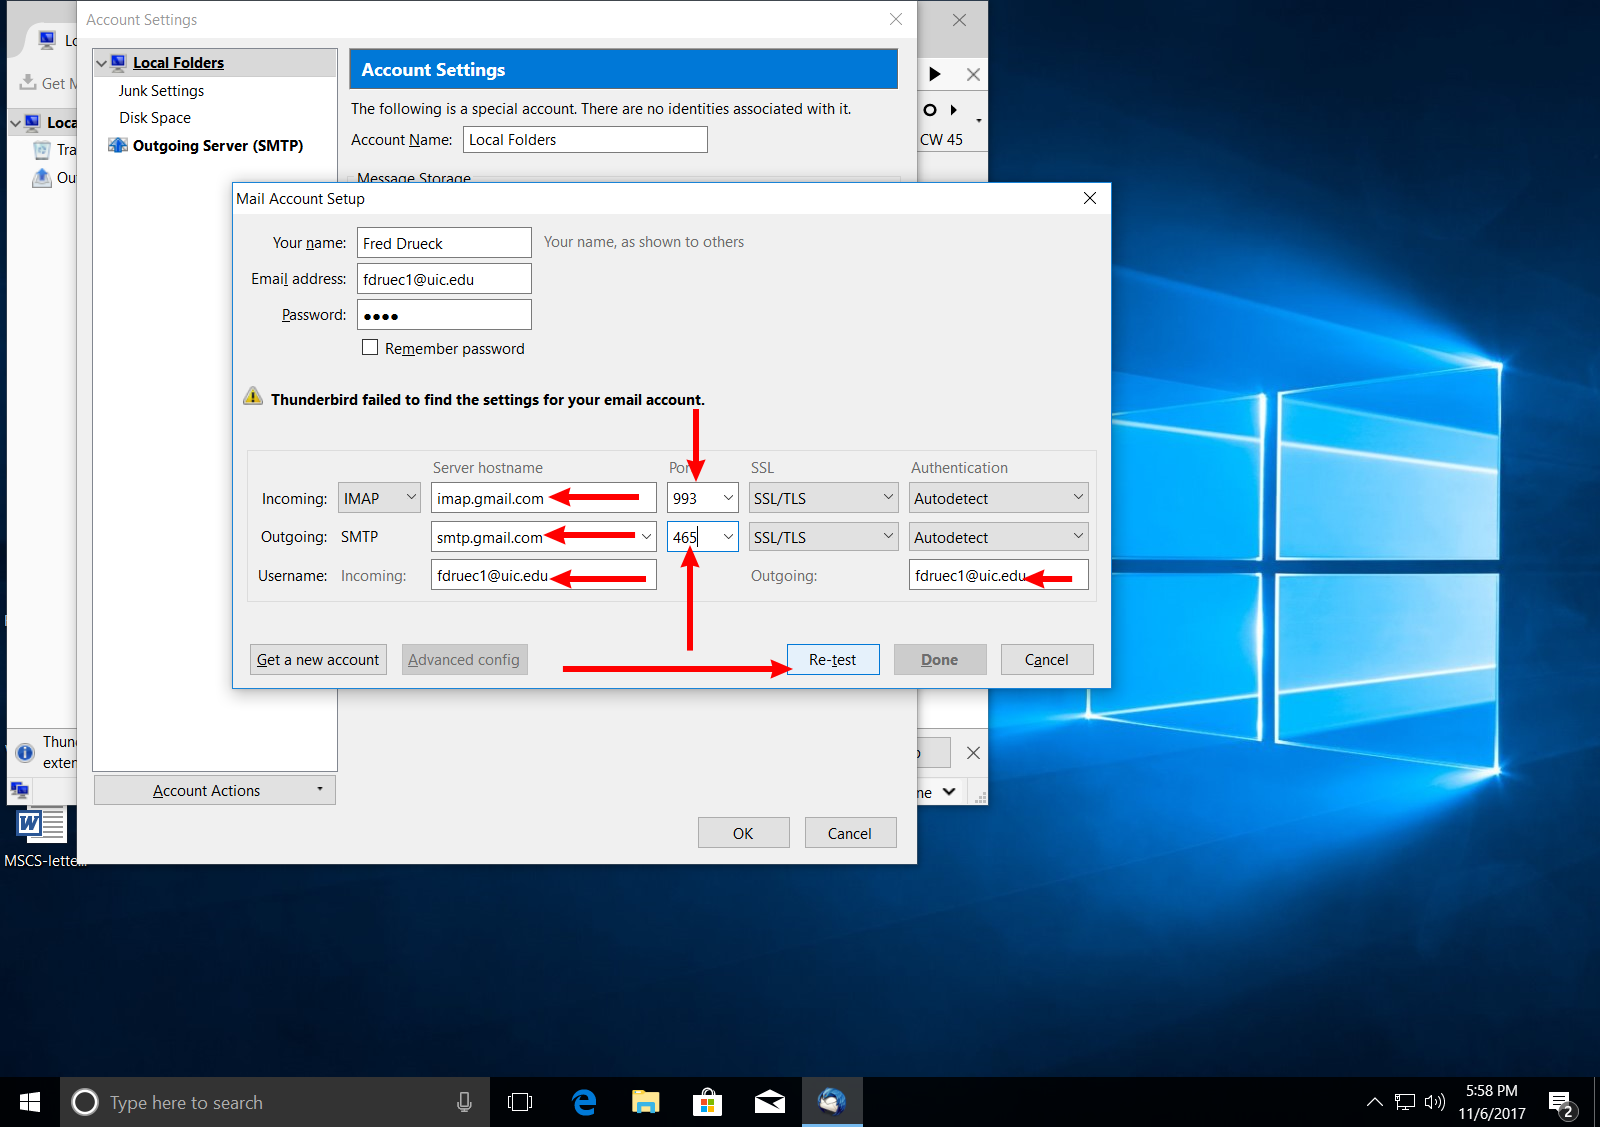The width and height of the screenshot is (1600, 1127).
Task: Click the Get Messages icon in Thunderbird toolbar
Action: pyautogui.click(x=28, y=82)
